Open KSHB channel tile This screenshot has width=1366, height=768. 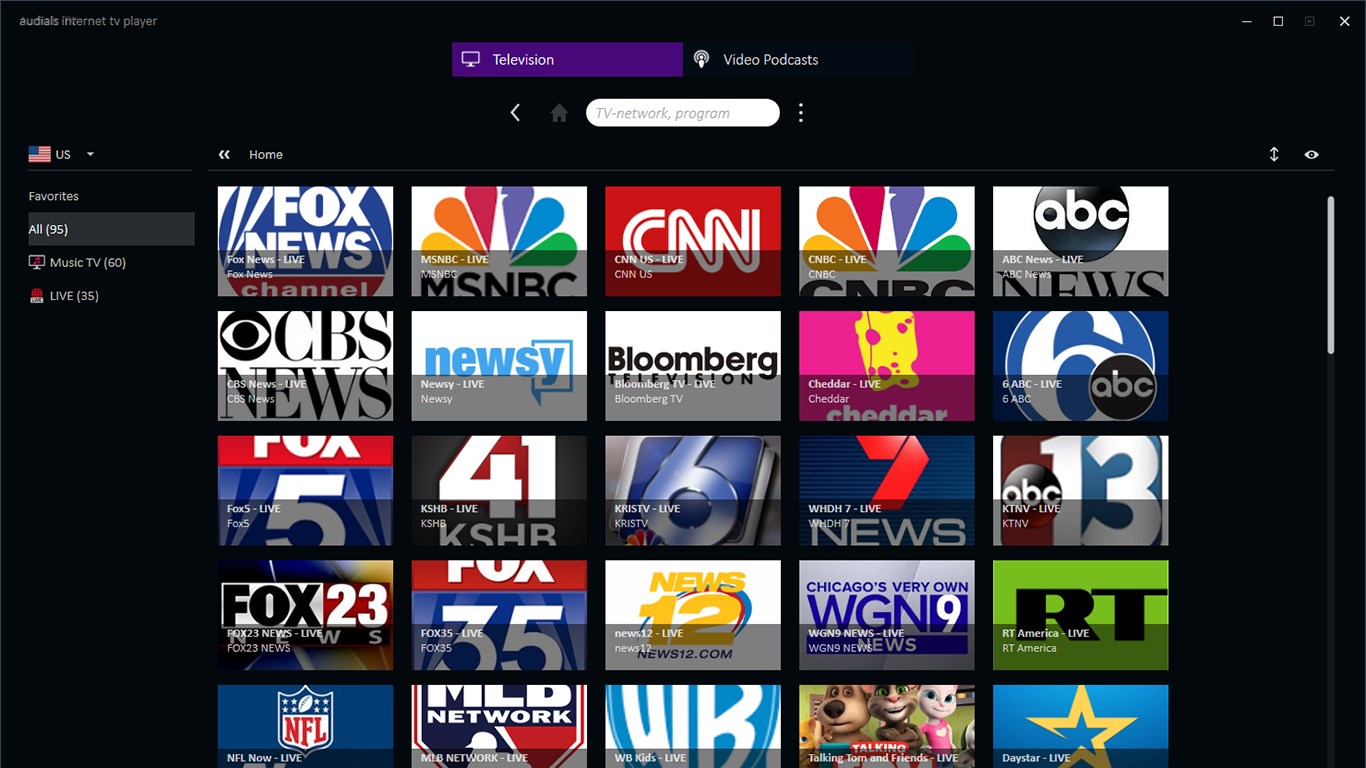499,490
